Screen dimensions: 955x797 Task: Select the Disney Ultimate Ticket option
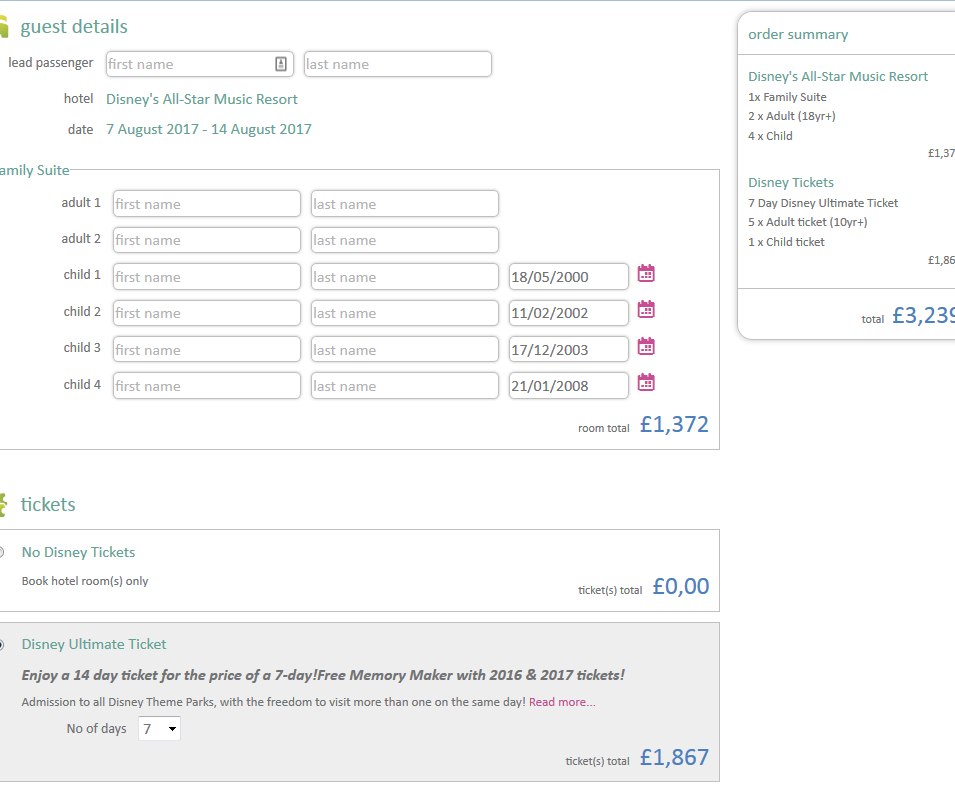tap(3, 645)
